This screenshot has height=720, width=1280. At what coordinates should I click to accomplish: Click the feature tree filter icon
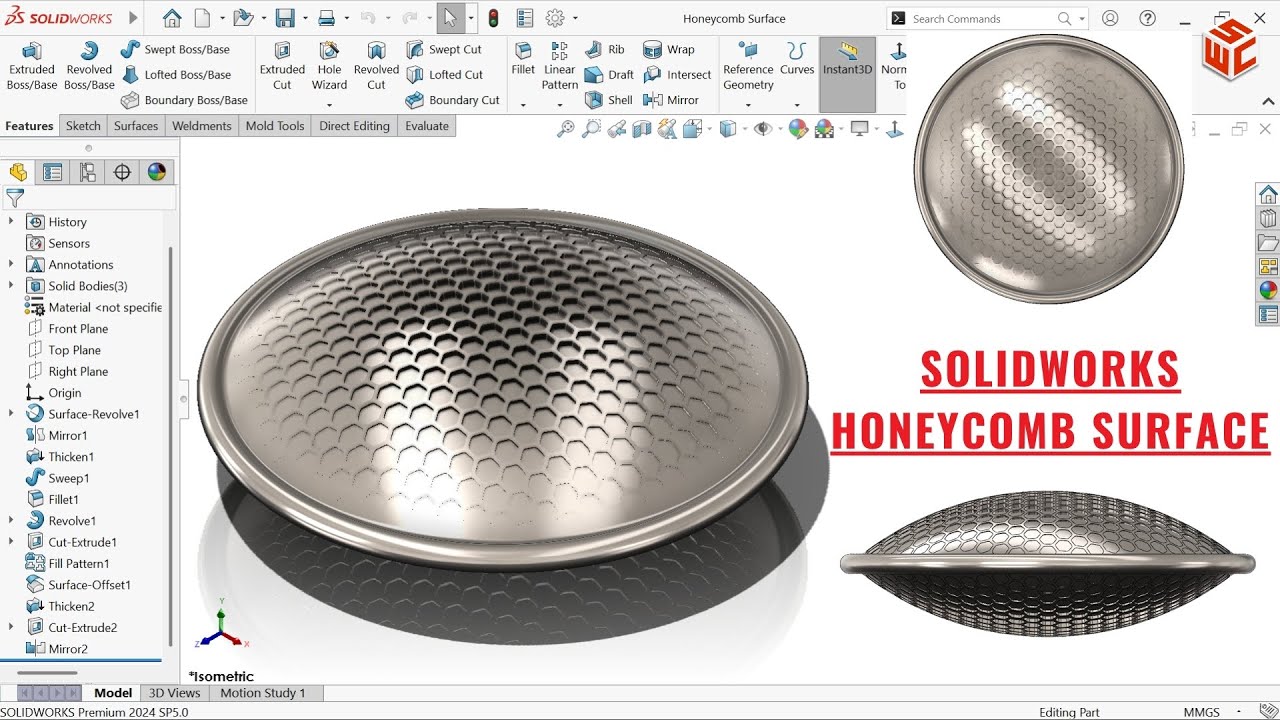14,198
